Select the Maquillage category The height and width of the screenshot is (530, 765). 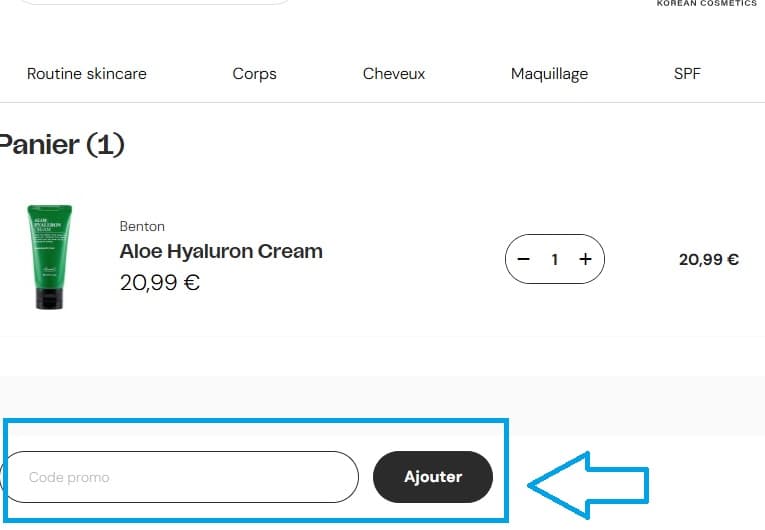coord(549,74)
